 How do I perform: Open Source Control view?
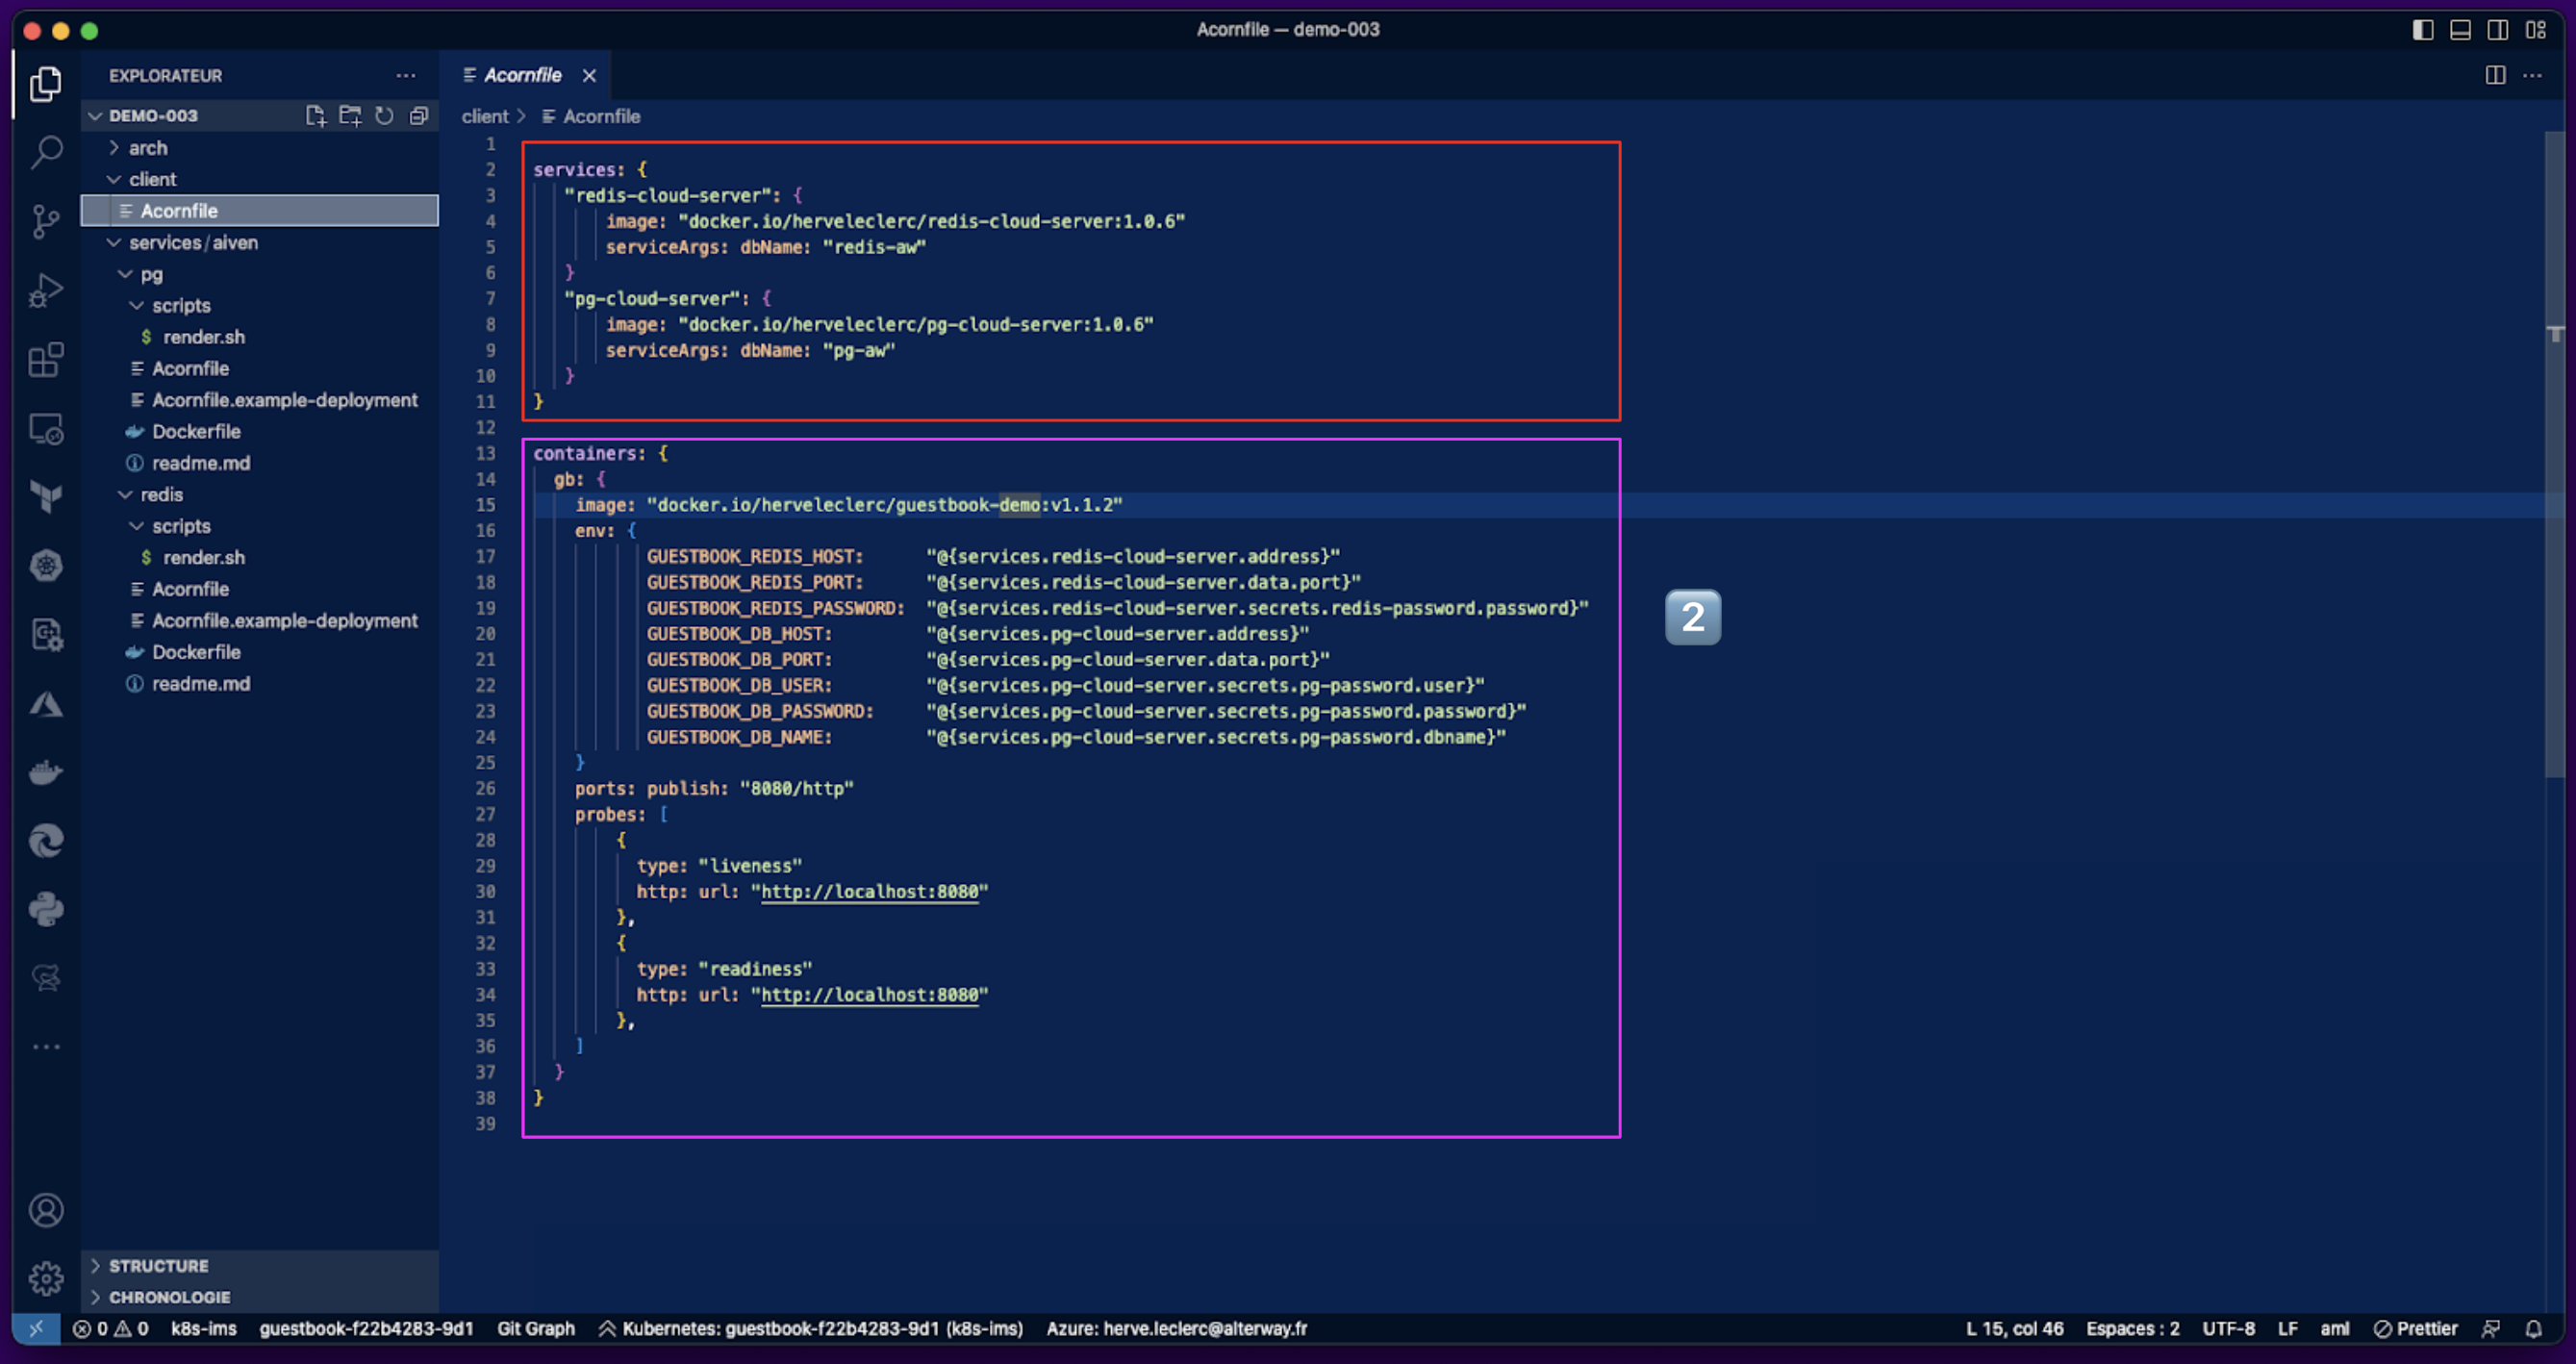click(46, 221)
